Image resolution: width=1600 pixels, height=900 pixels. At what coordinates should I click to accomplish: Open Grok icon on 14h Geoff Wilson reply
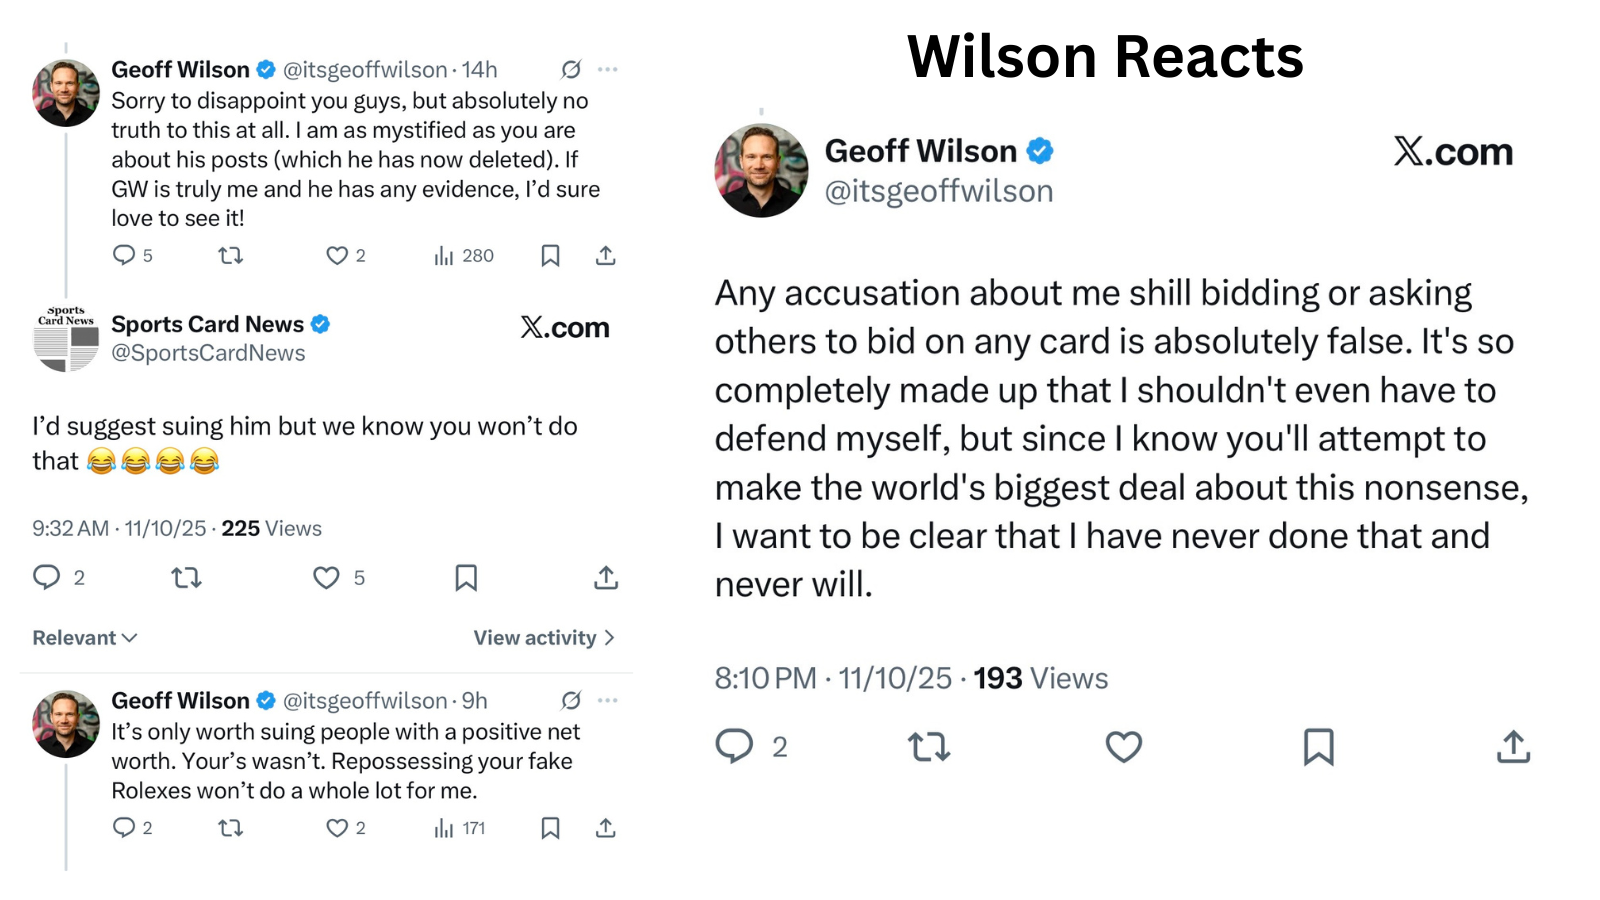[x=571, y=69]
